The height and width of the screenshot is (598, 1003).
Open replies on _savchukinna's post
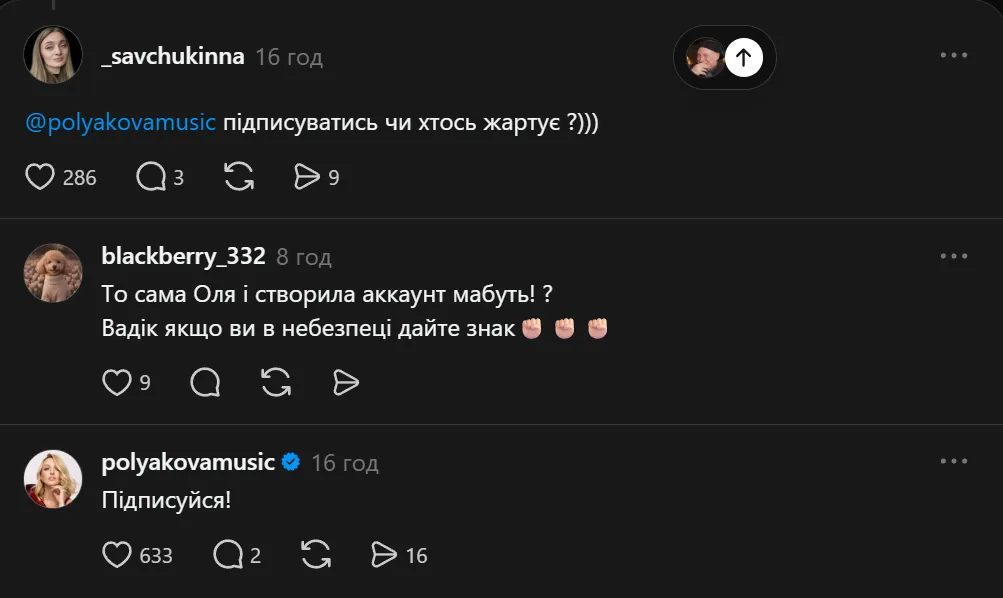tap(151, 177)
